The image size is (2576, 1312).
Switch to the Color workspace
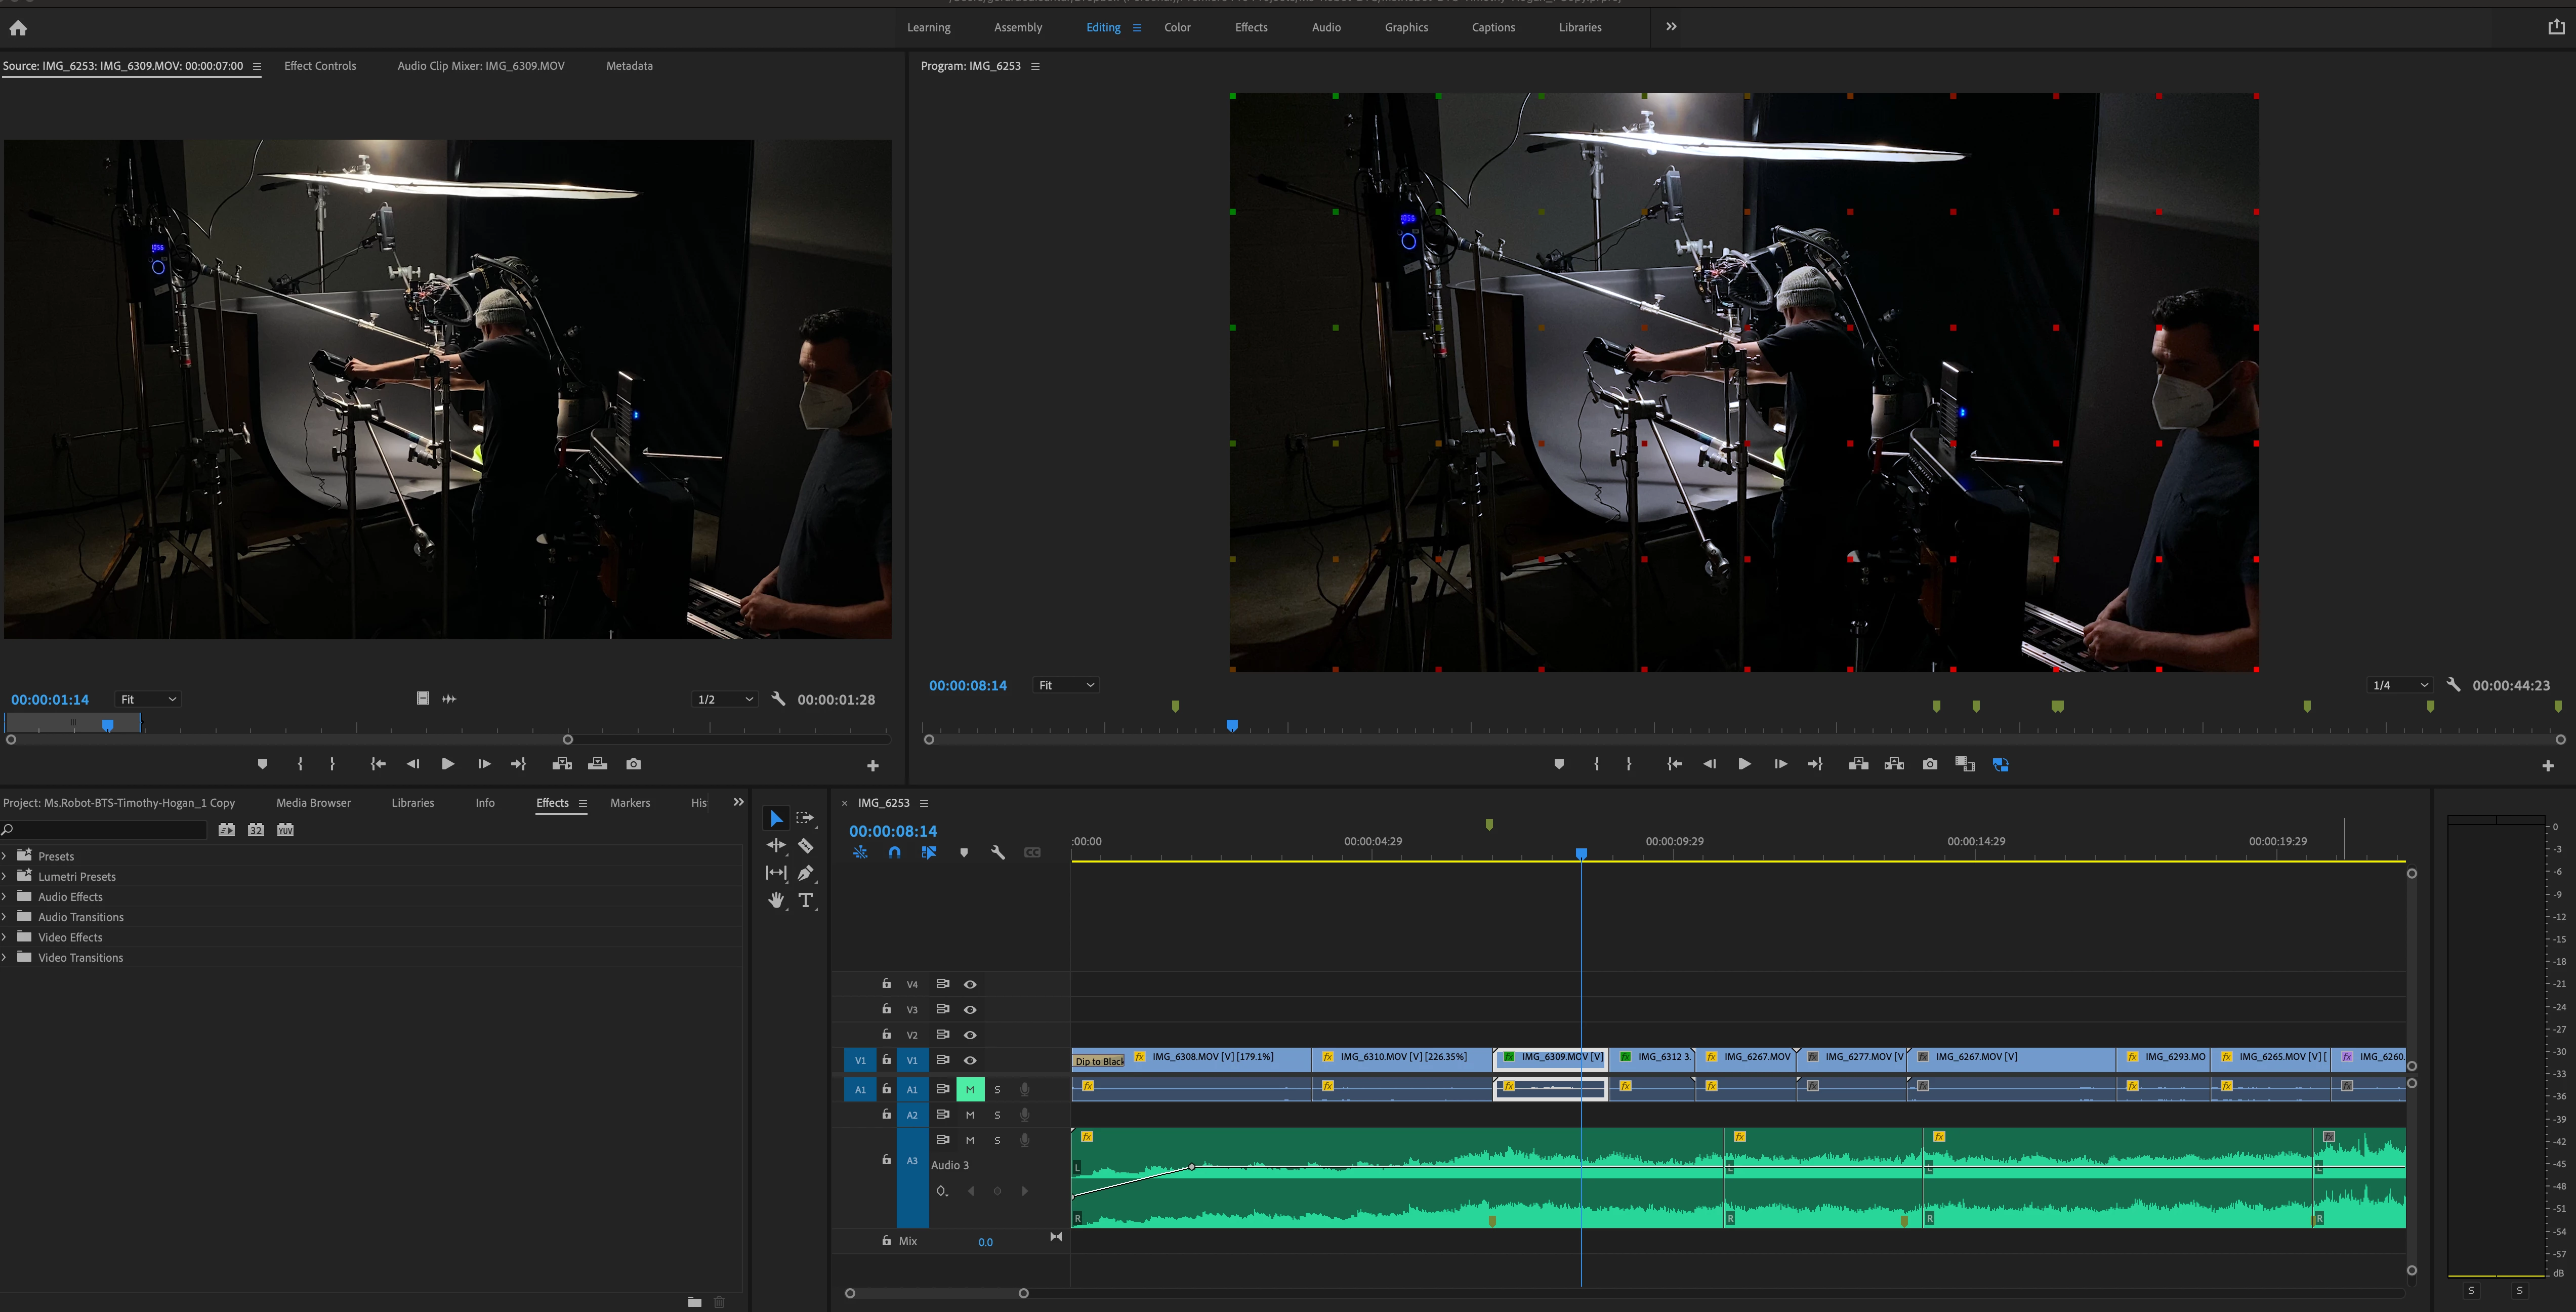[1177, 27]
